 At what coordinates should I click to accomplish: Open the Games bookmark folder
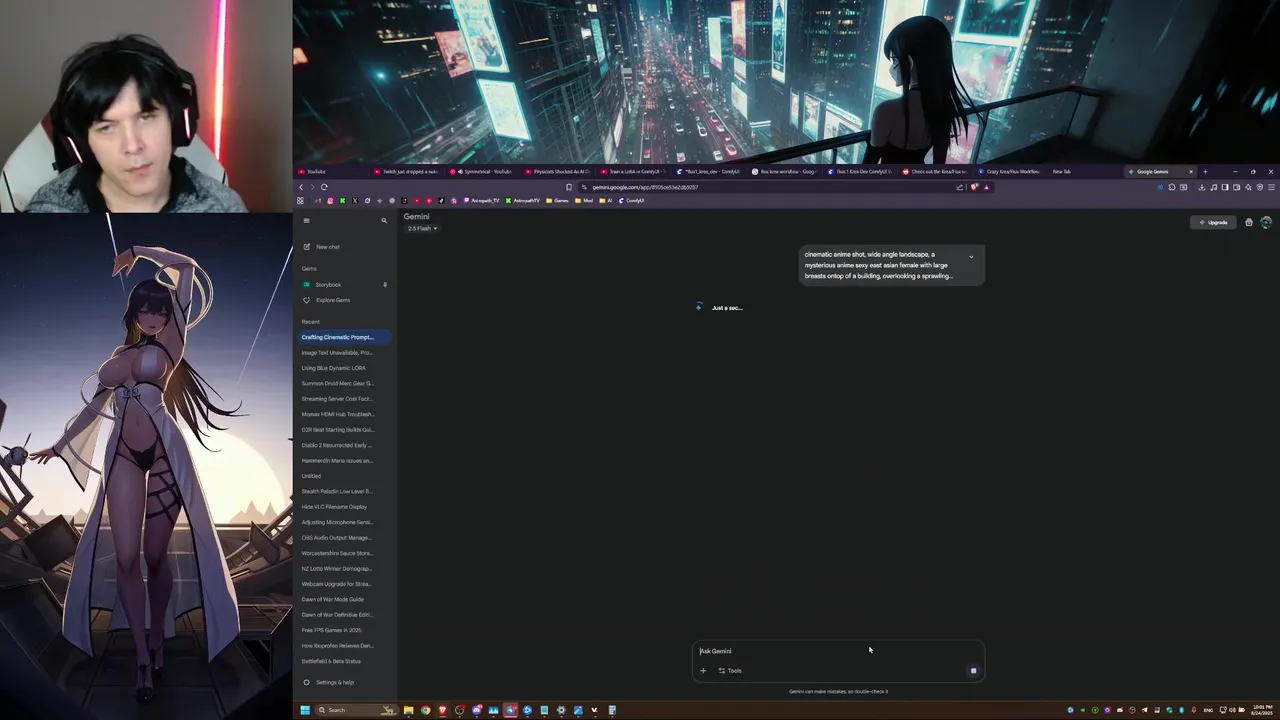point(558,200)
